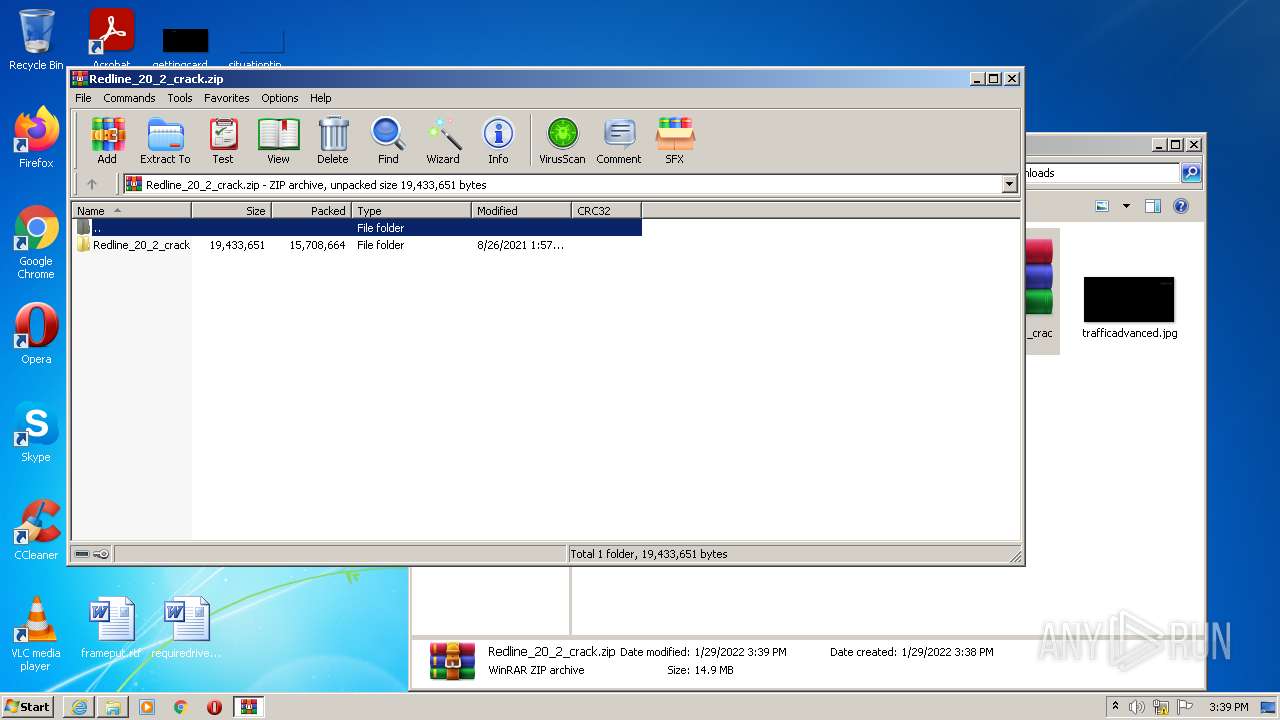Open Chrome from taskbar

[181, 707]
